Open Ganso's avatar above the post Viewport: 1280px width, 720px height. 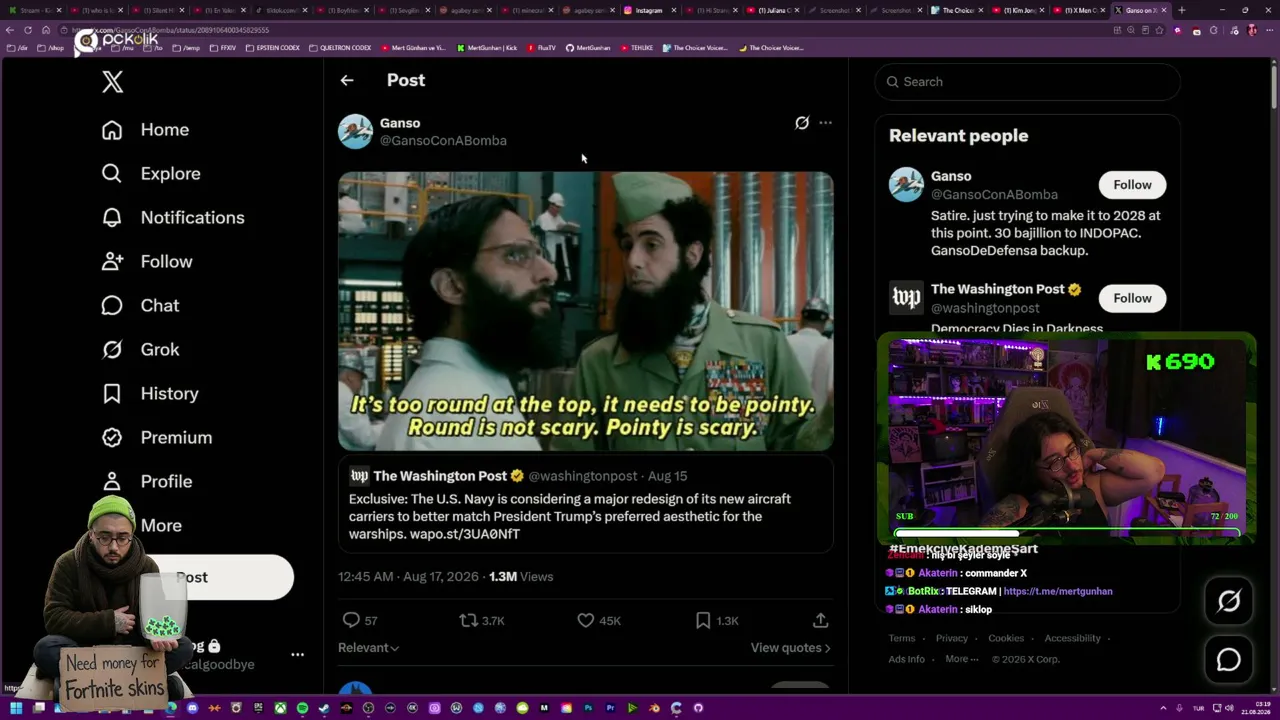(355, 131)
